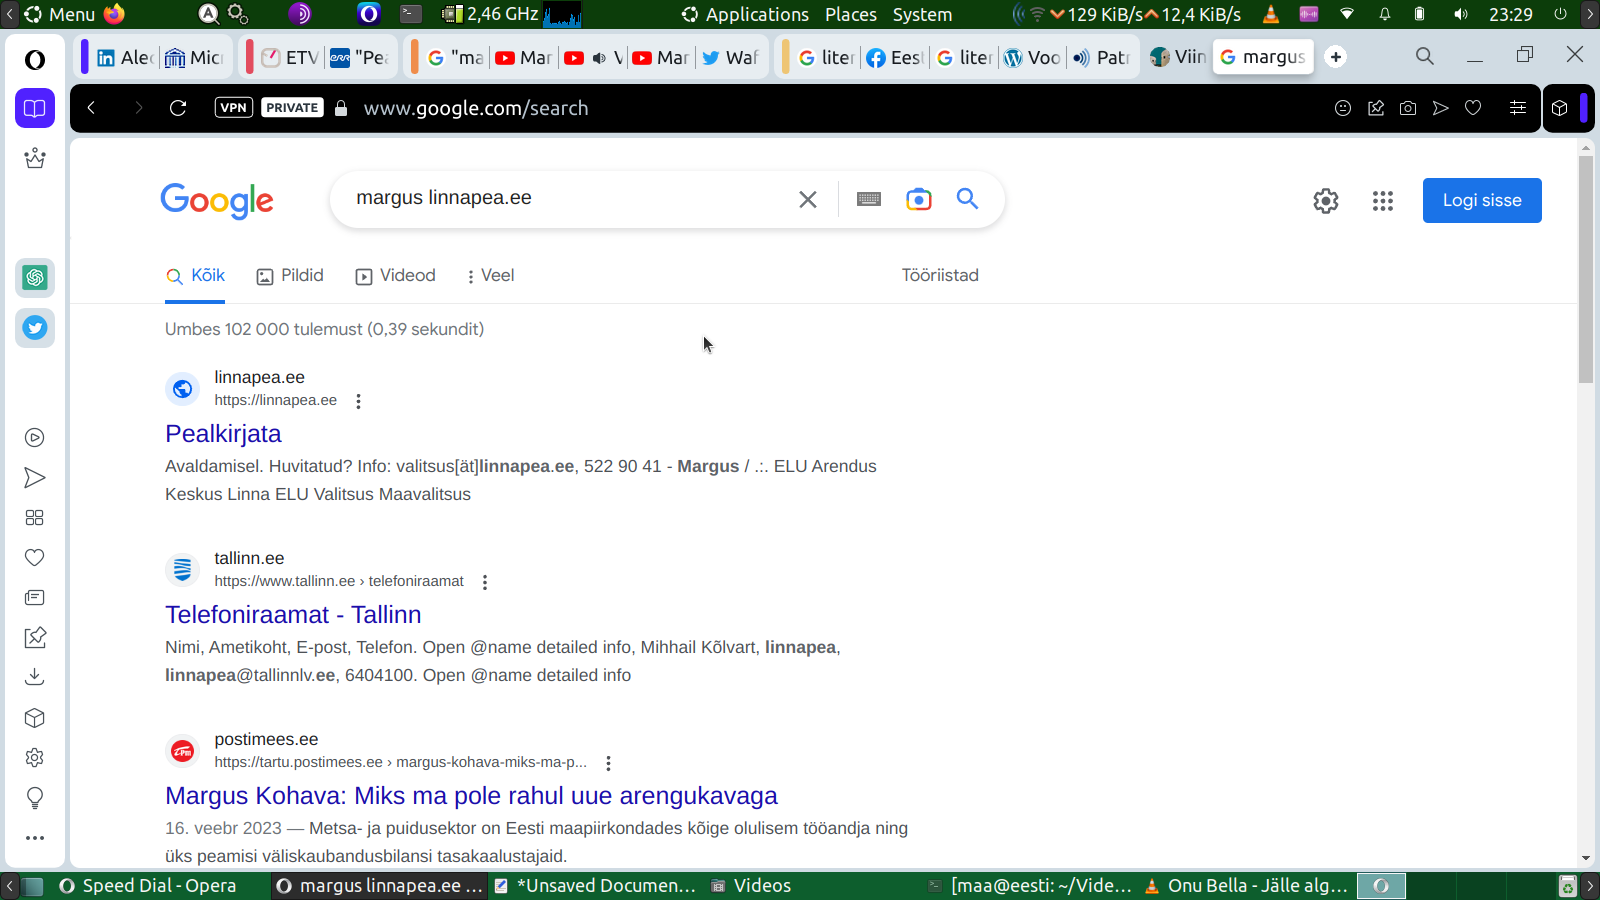Open the Menu launcher in top panel
Screen dimensions: 1600x900
click(60, 15)
